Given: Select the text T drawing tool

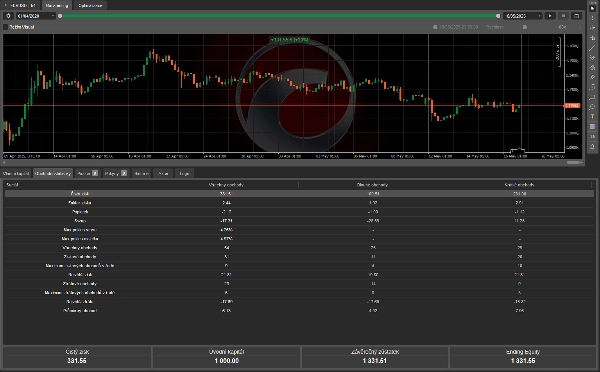Looking at the screenshot, I should pos(592,116).
